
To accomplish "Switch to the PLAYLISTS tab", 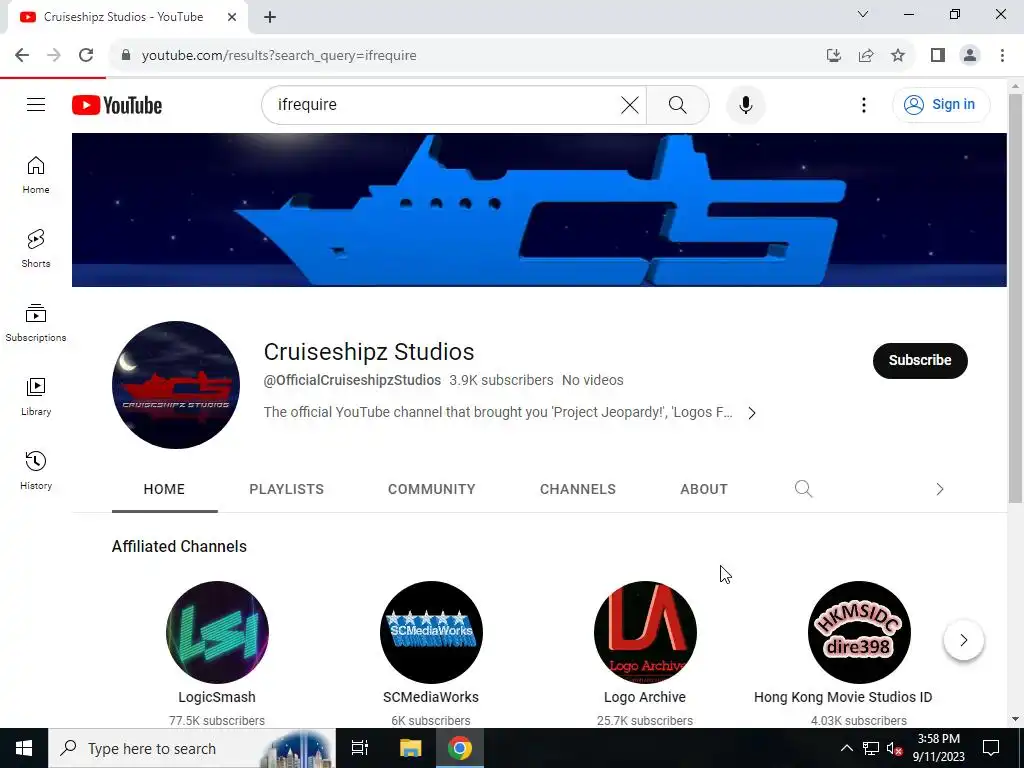I will pyautogui.click(x=287, y=488).
